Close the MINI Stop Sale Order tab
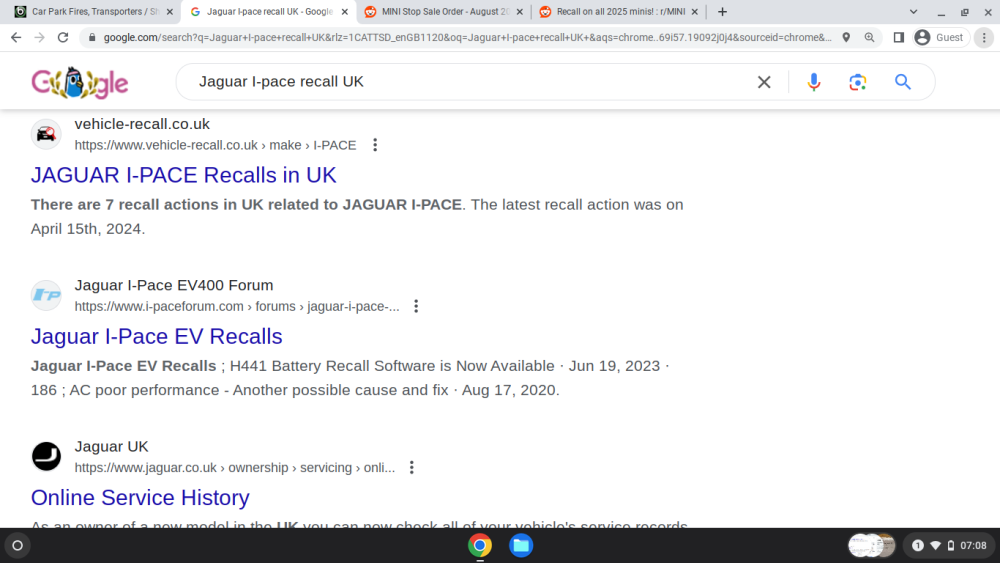The image size is (1000, 563). [x=520, y=11]
